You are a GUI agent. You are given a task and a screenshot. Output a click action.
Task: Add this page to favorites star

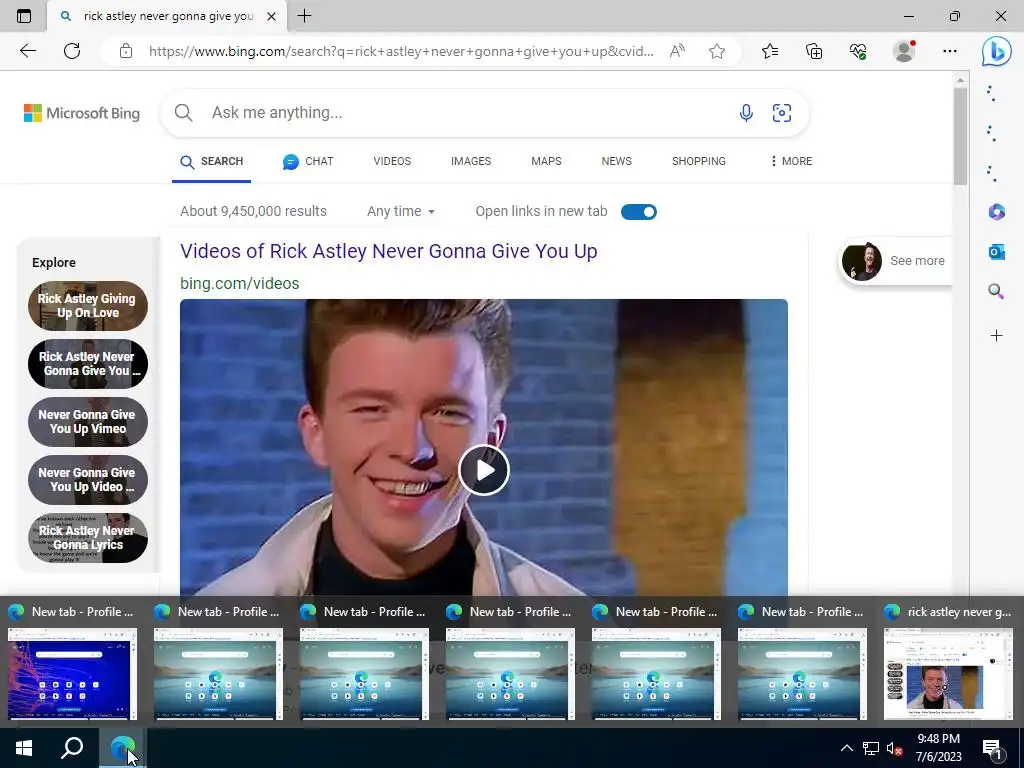pyautogui.click(x=717, y=51)
